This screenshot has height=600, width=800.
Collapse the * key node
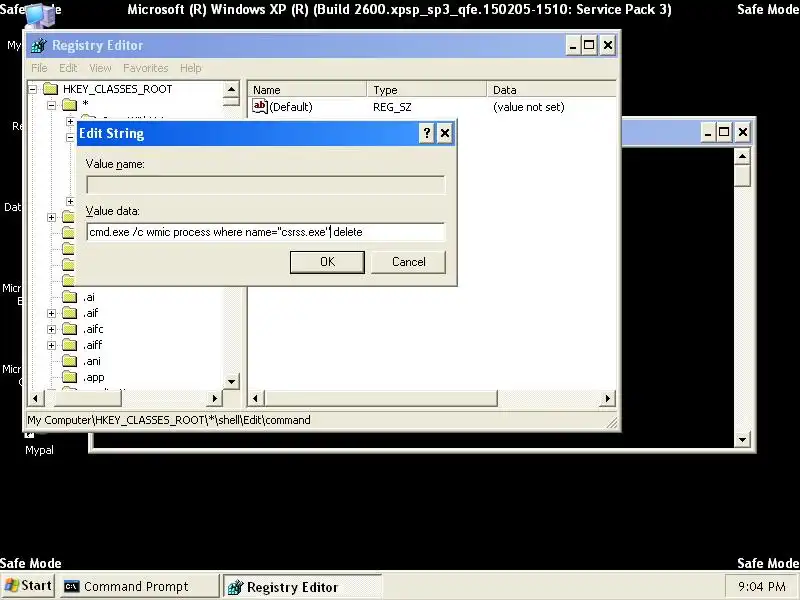pyautogui.click(x=52, y=106)
